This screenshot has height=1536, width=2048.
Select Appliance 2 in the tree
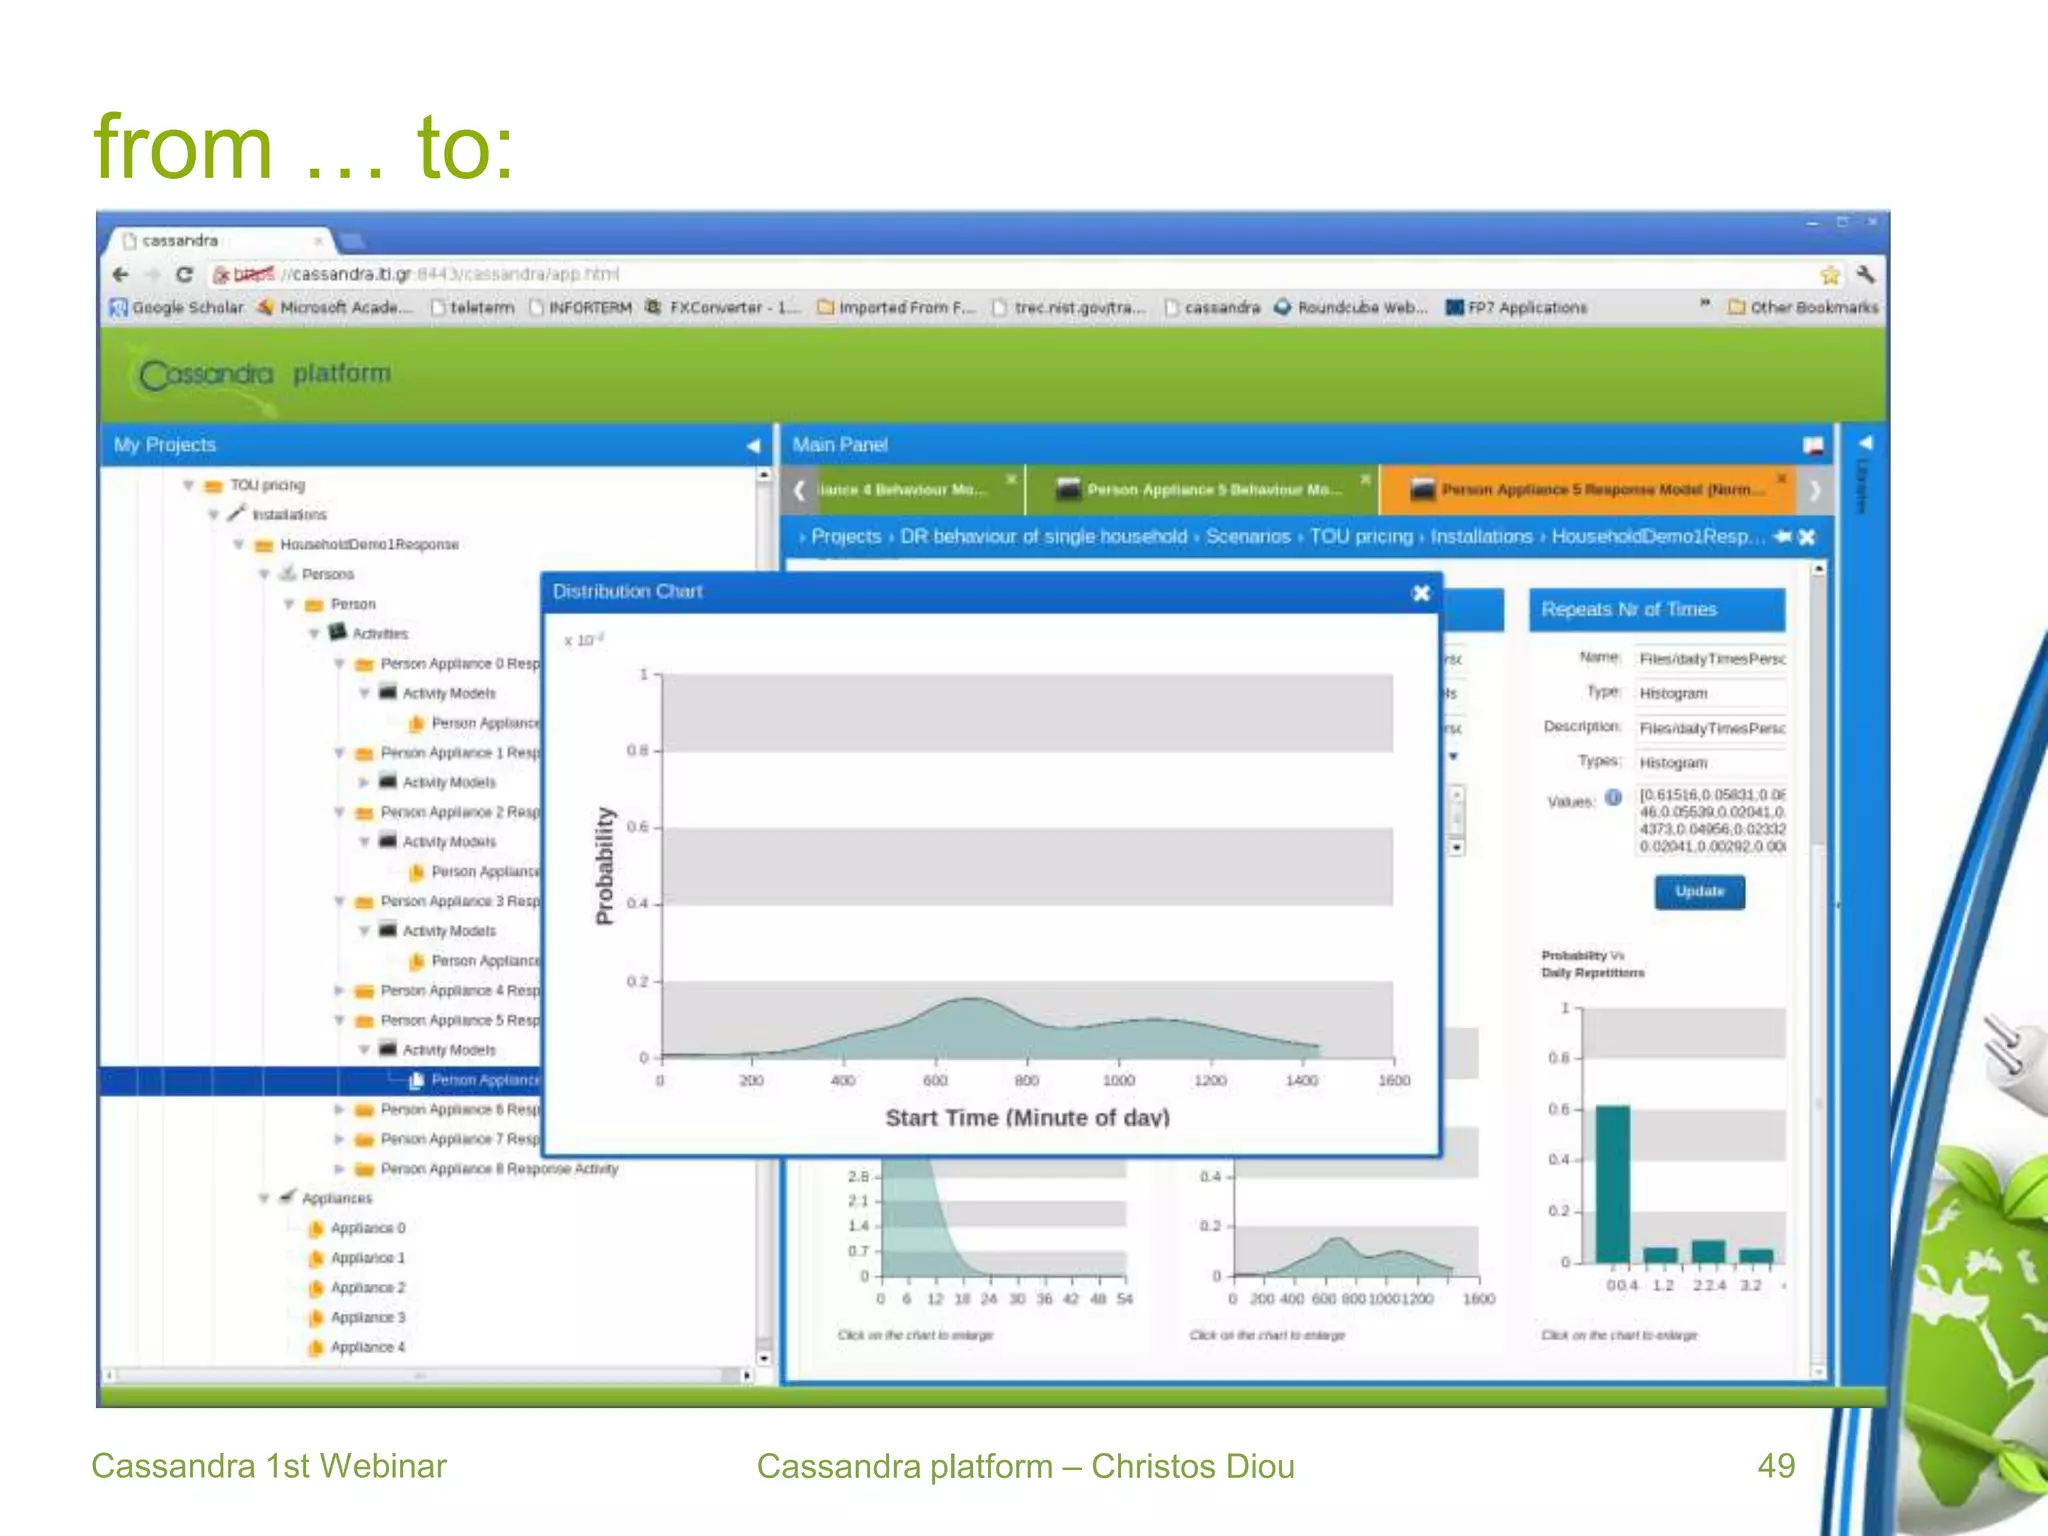[x=367, y=1288]
